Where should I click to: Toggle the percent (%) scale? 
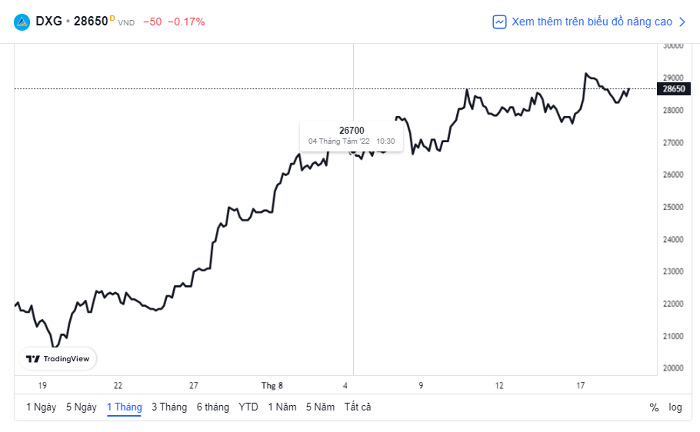[x=654, y=407]
